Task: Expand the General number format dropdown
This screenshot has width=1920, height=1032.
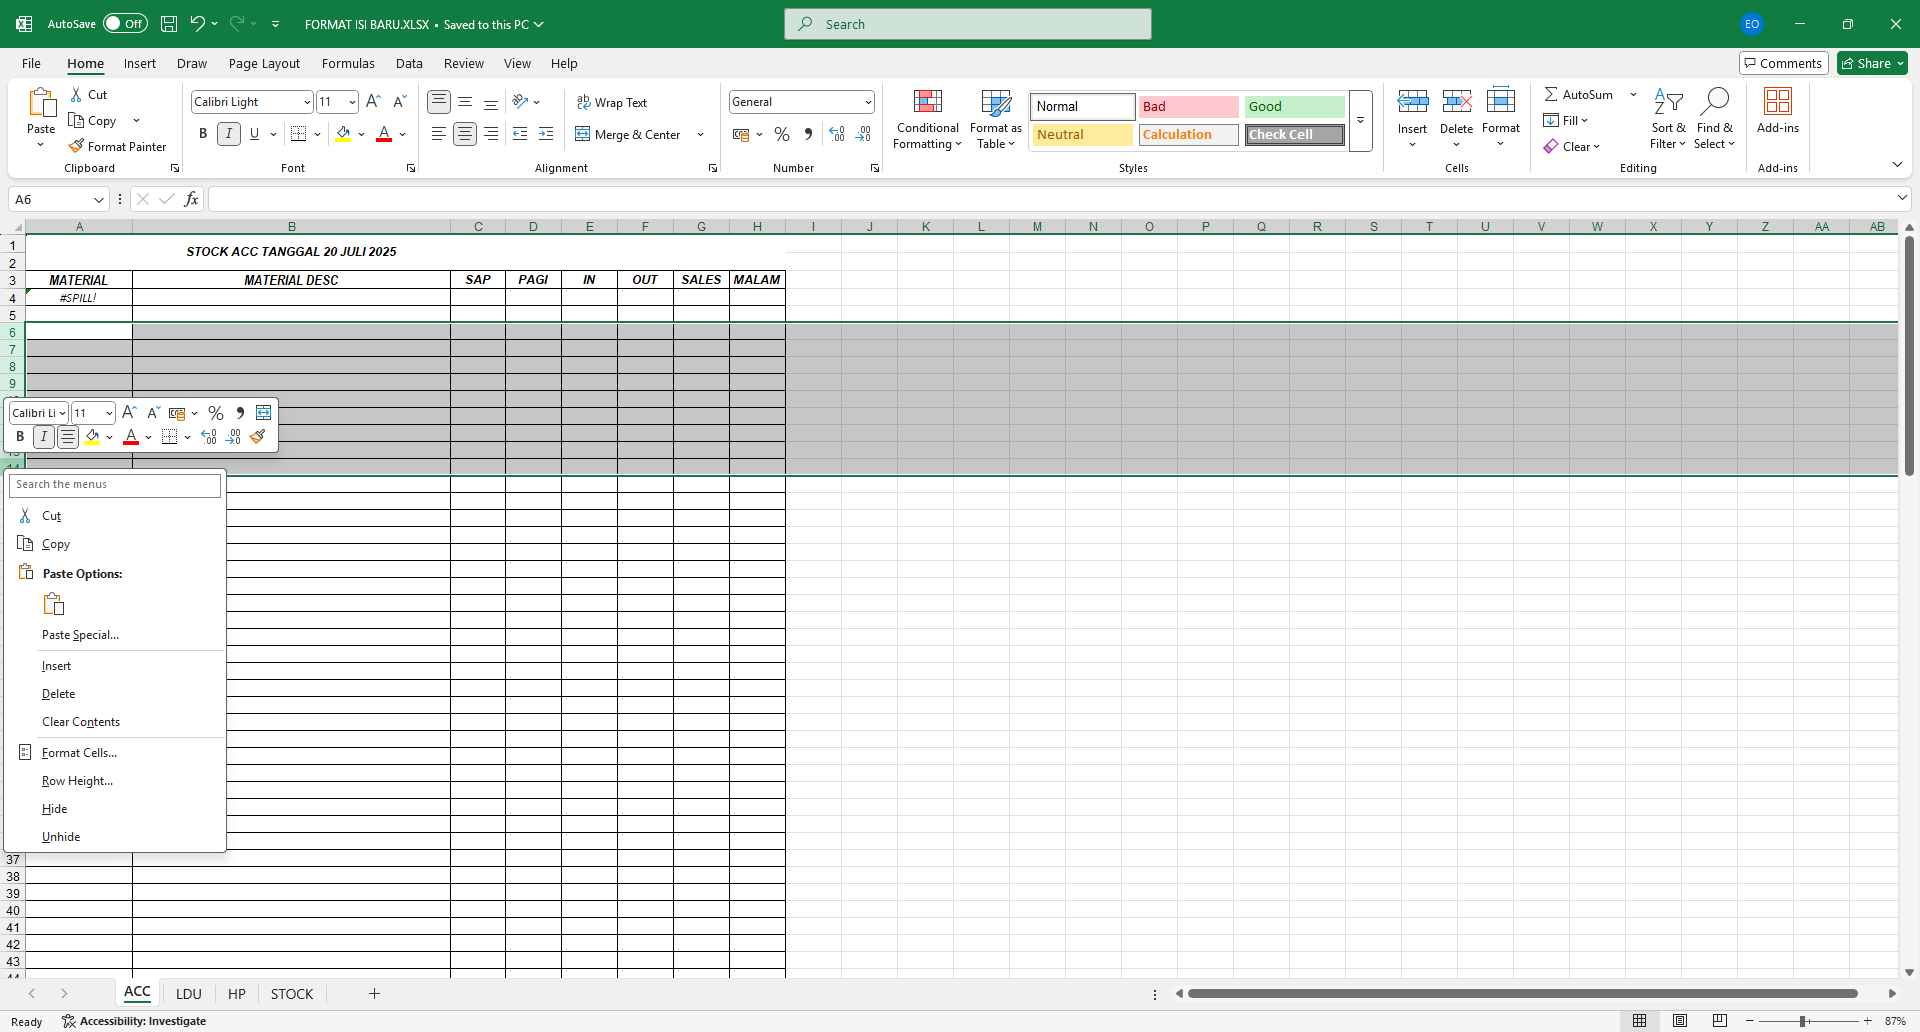Action: pyautogui.click(x=867, y=102)
